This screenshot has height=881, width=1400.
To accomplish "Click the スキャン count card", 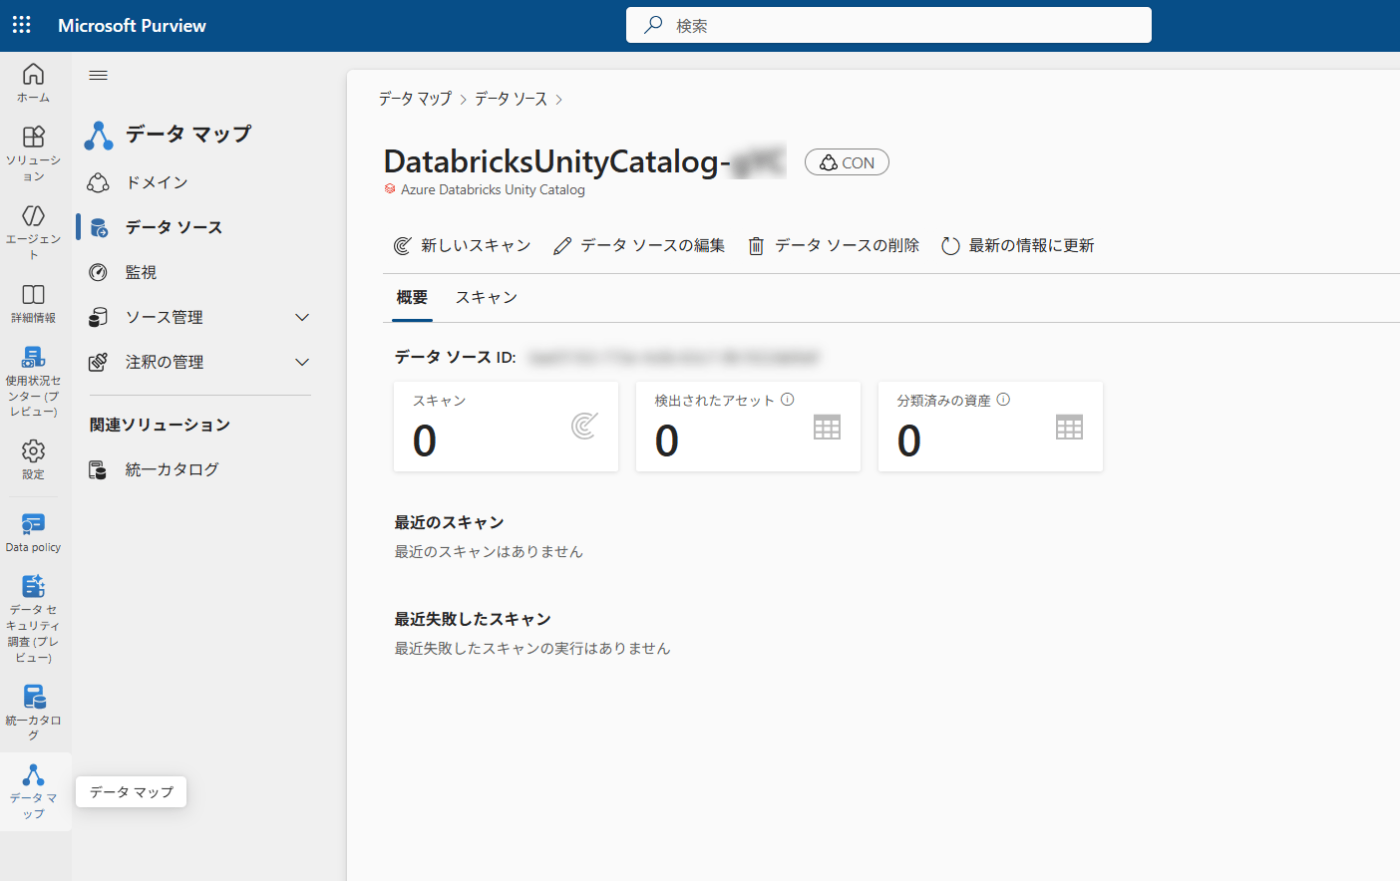I will (506, 426).
